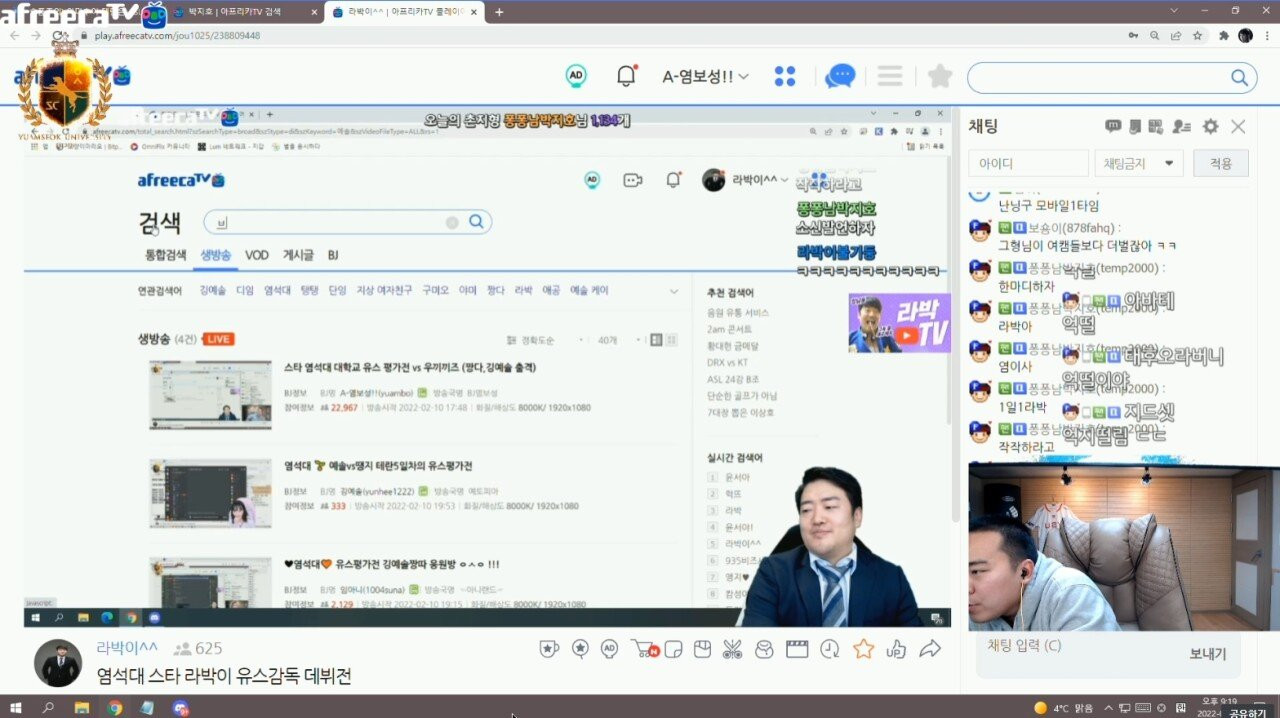1280x718 pixels.
Task: Click the UP thumbs-up recommend icon
Action: [897, 649]
